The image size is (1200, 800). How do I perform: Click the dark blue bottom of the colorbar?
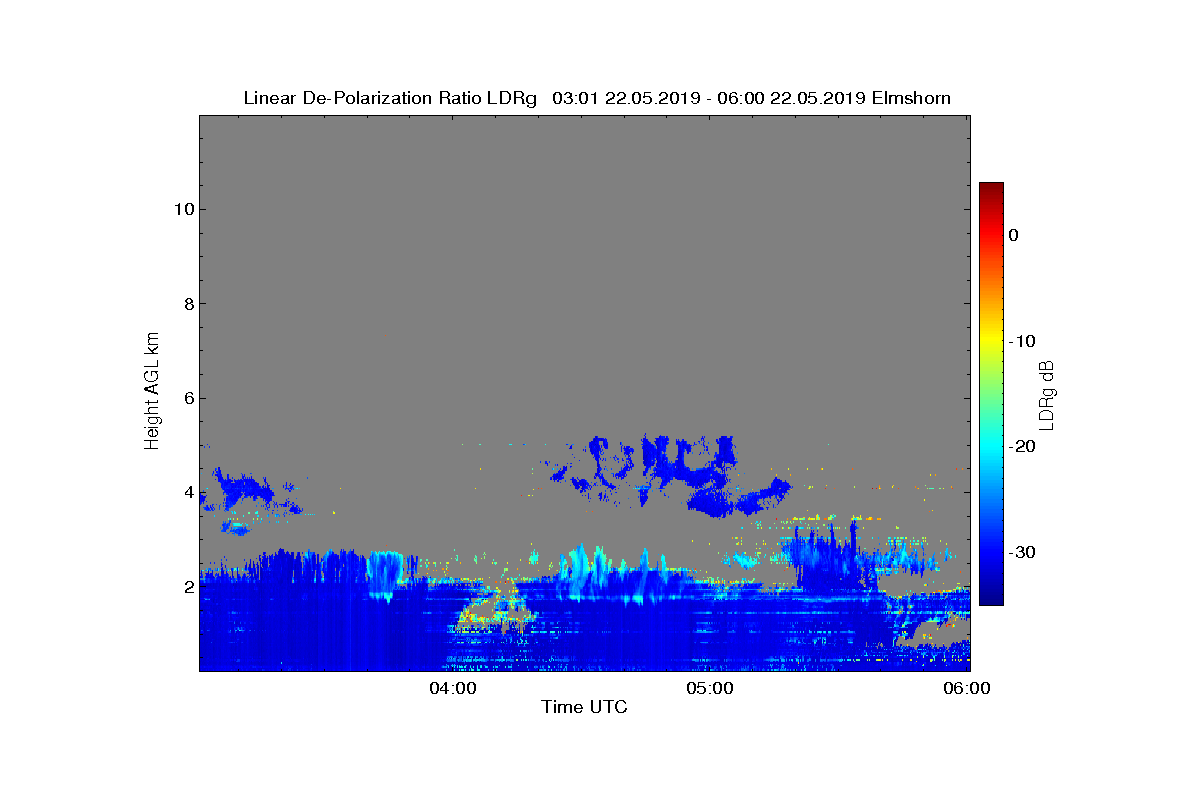click(x=991, y=599)
